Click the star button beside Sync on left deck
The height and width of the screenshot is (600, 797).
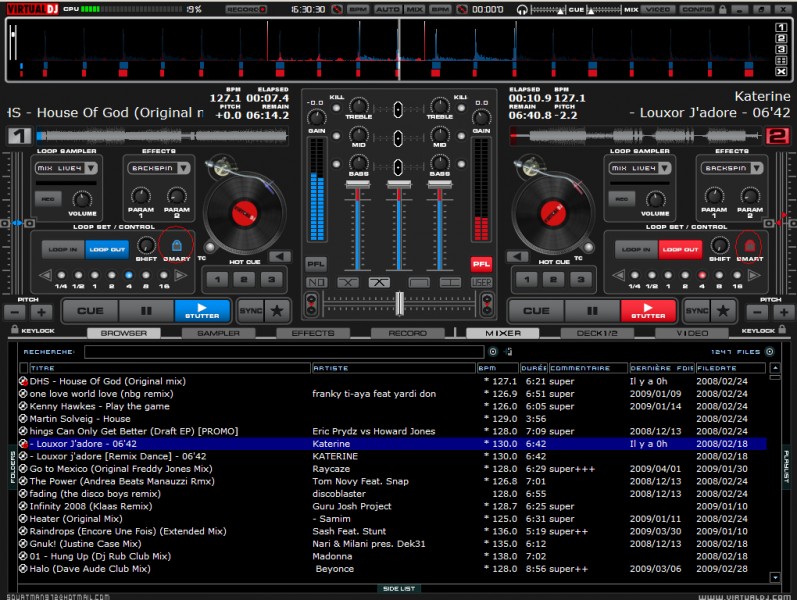[278, 311]
